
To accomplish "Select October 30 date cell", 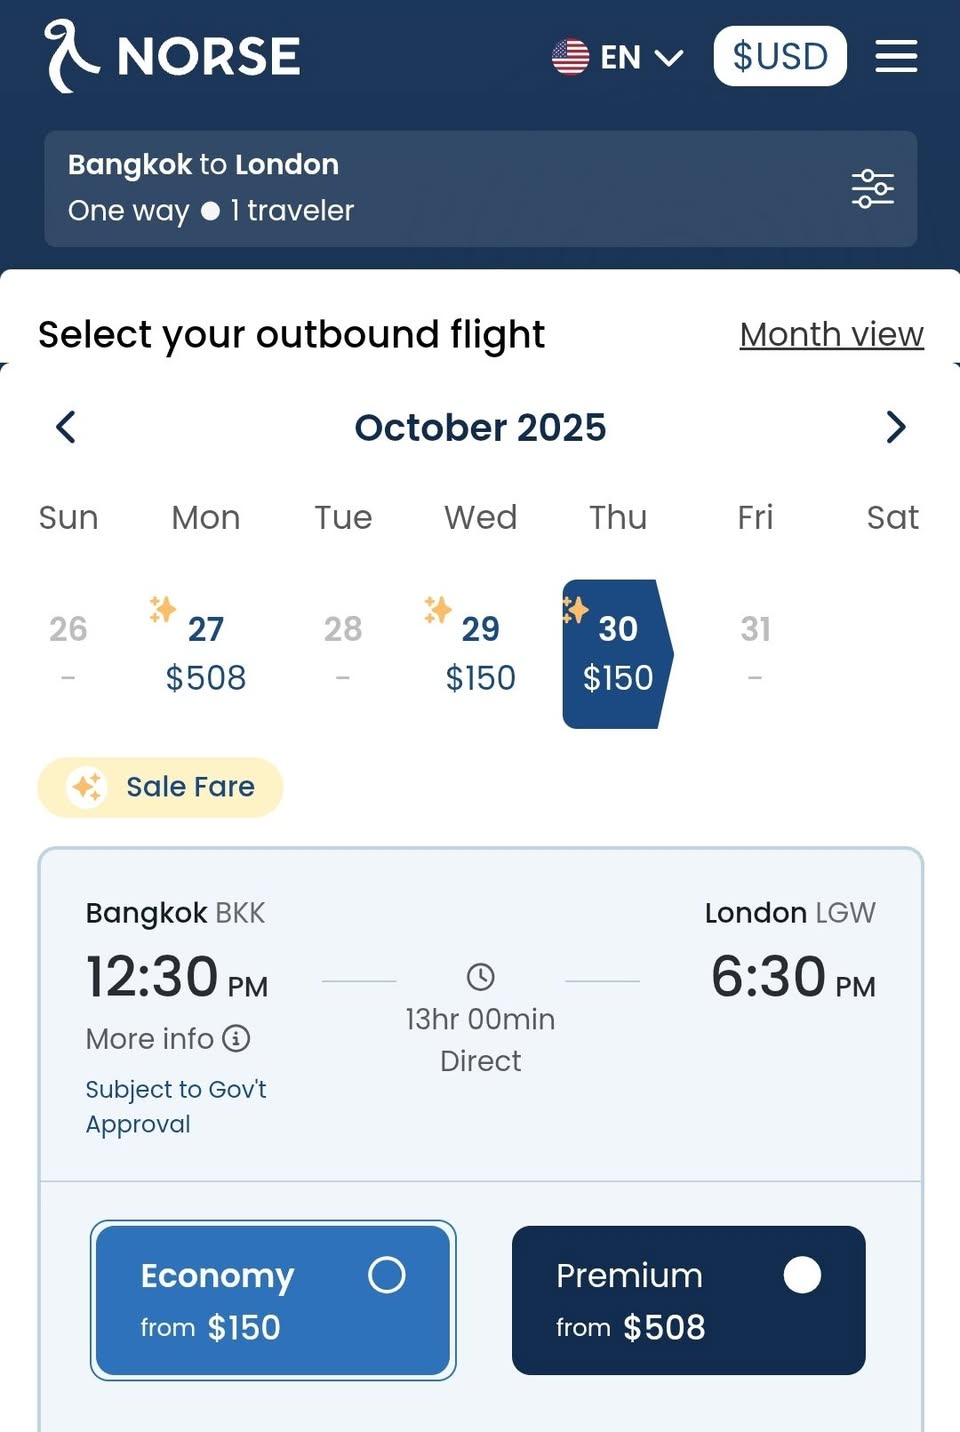I will coord(616,653).
